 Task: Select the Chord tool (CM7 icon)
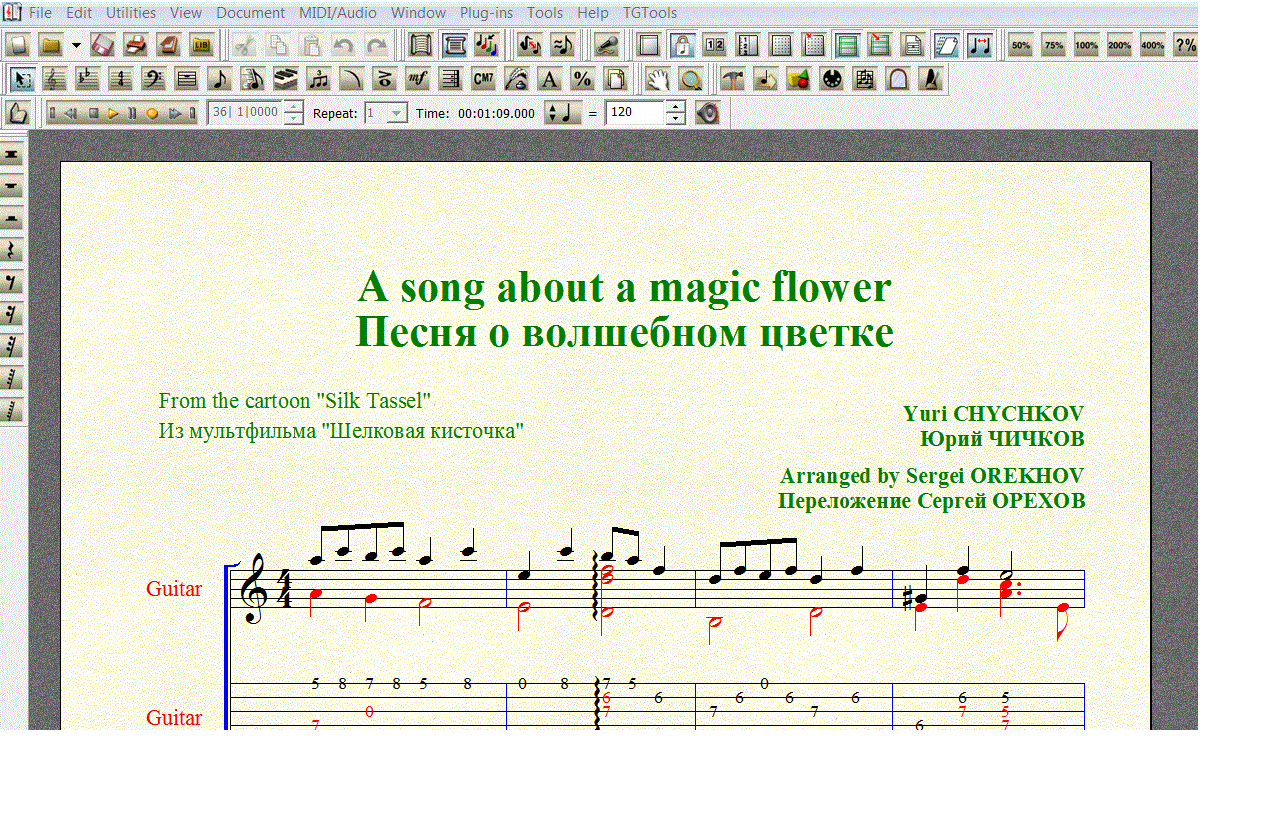pyautogui.click(x=484, y=79)
